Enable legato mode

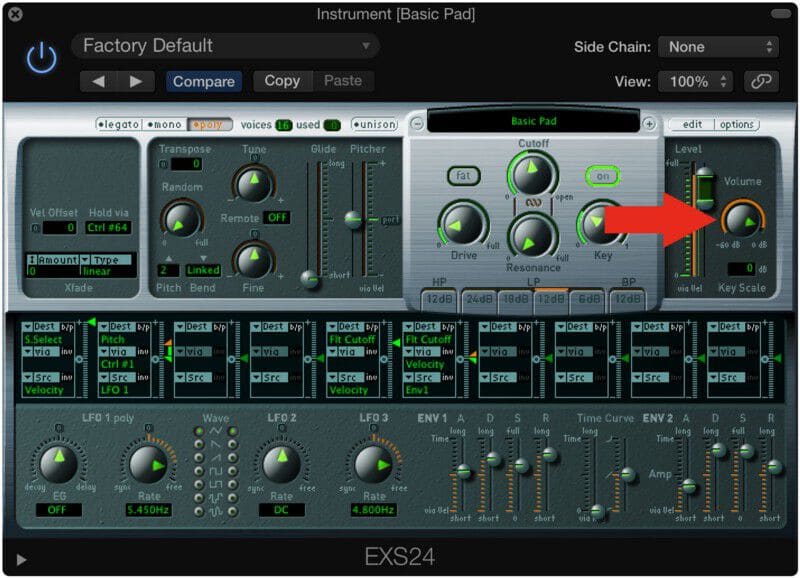118,124
